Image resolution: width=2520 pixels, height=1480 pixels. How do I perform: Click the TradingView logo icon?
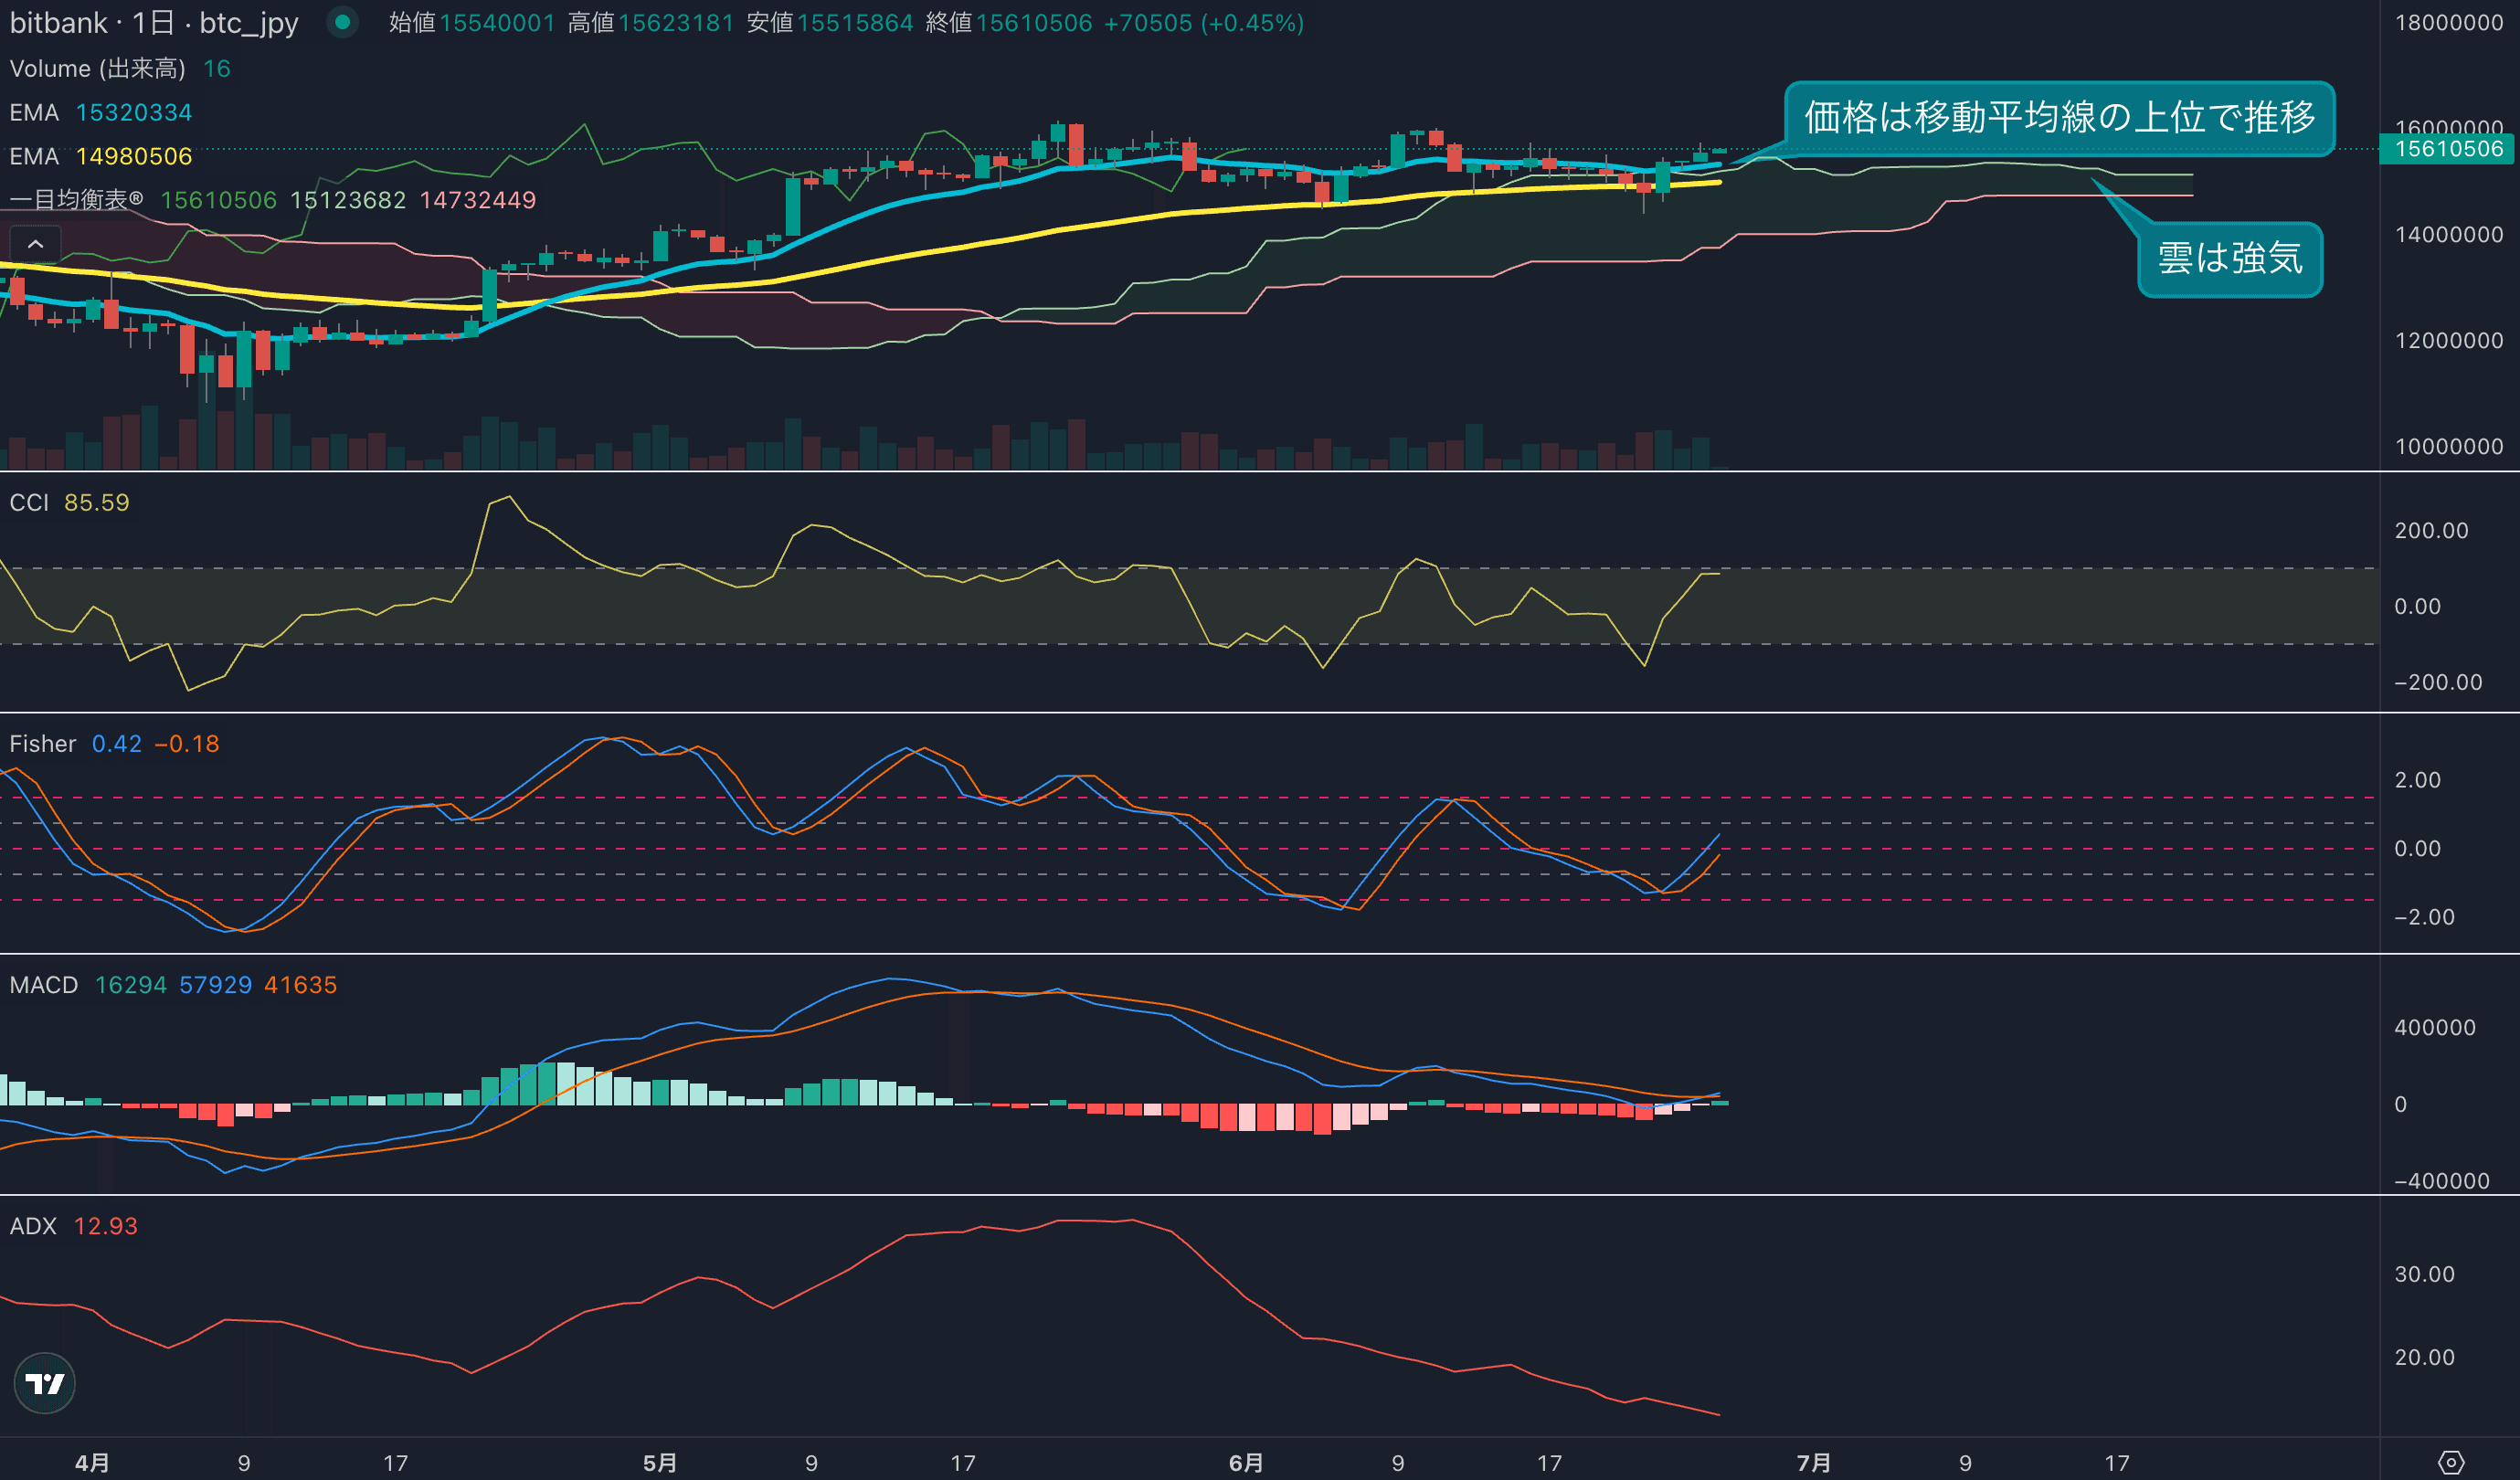[45, 1383]
